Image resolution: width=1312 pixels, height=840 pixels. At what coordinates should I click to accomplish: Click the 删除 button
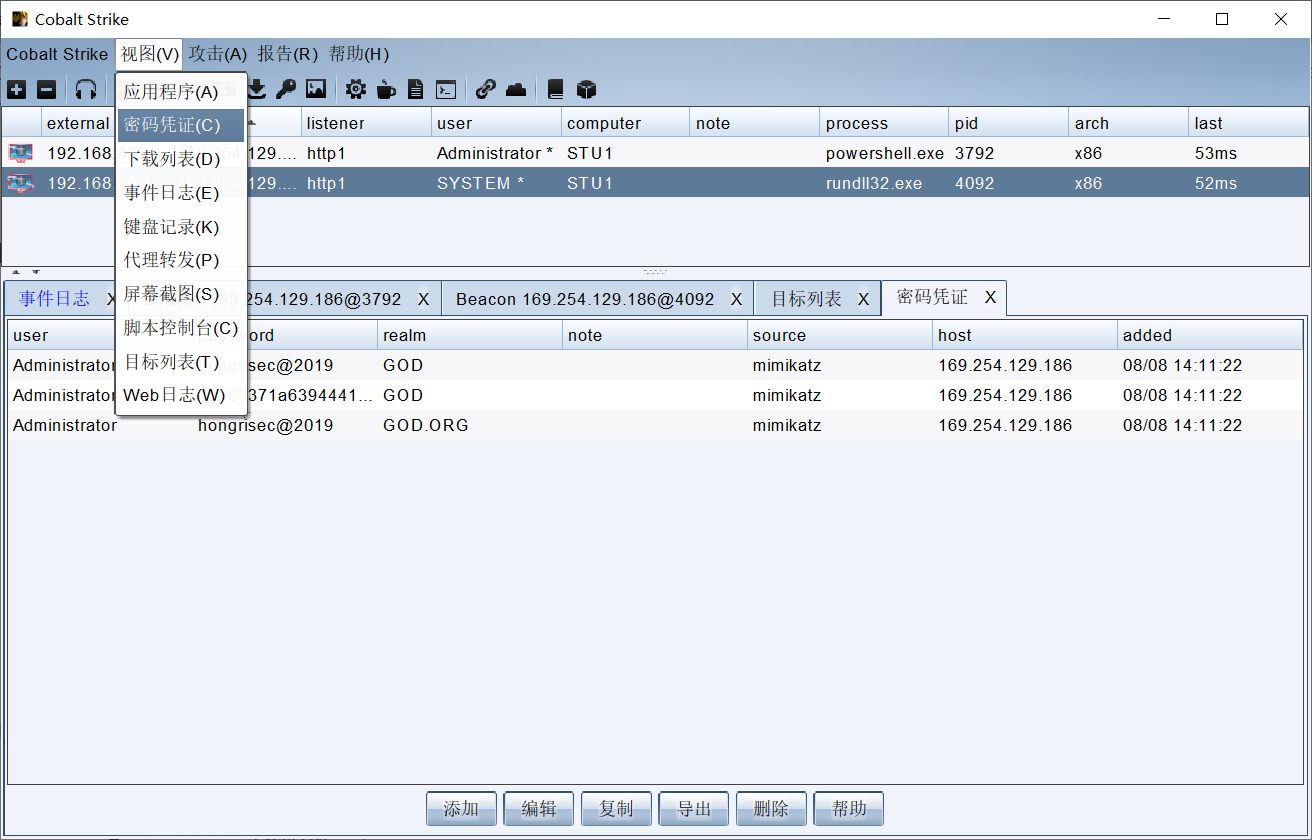(x=772, y=809)
